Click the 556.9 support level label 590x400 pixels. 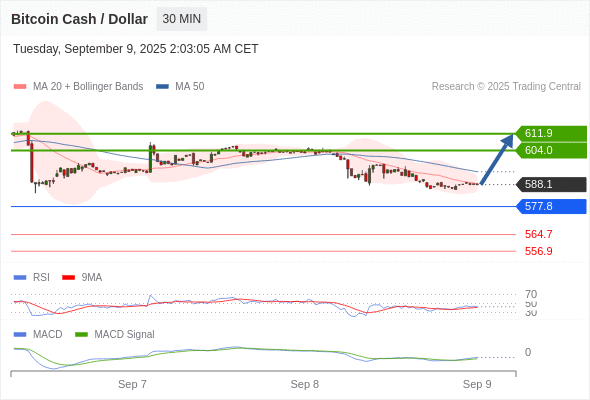click(538, 251)
